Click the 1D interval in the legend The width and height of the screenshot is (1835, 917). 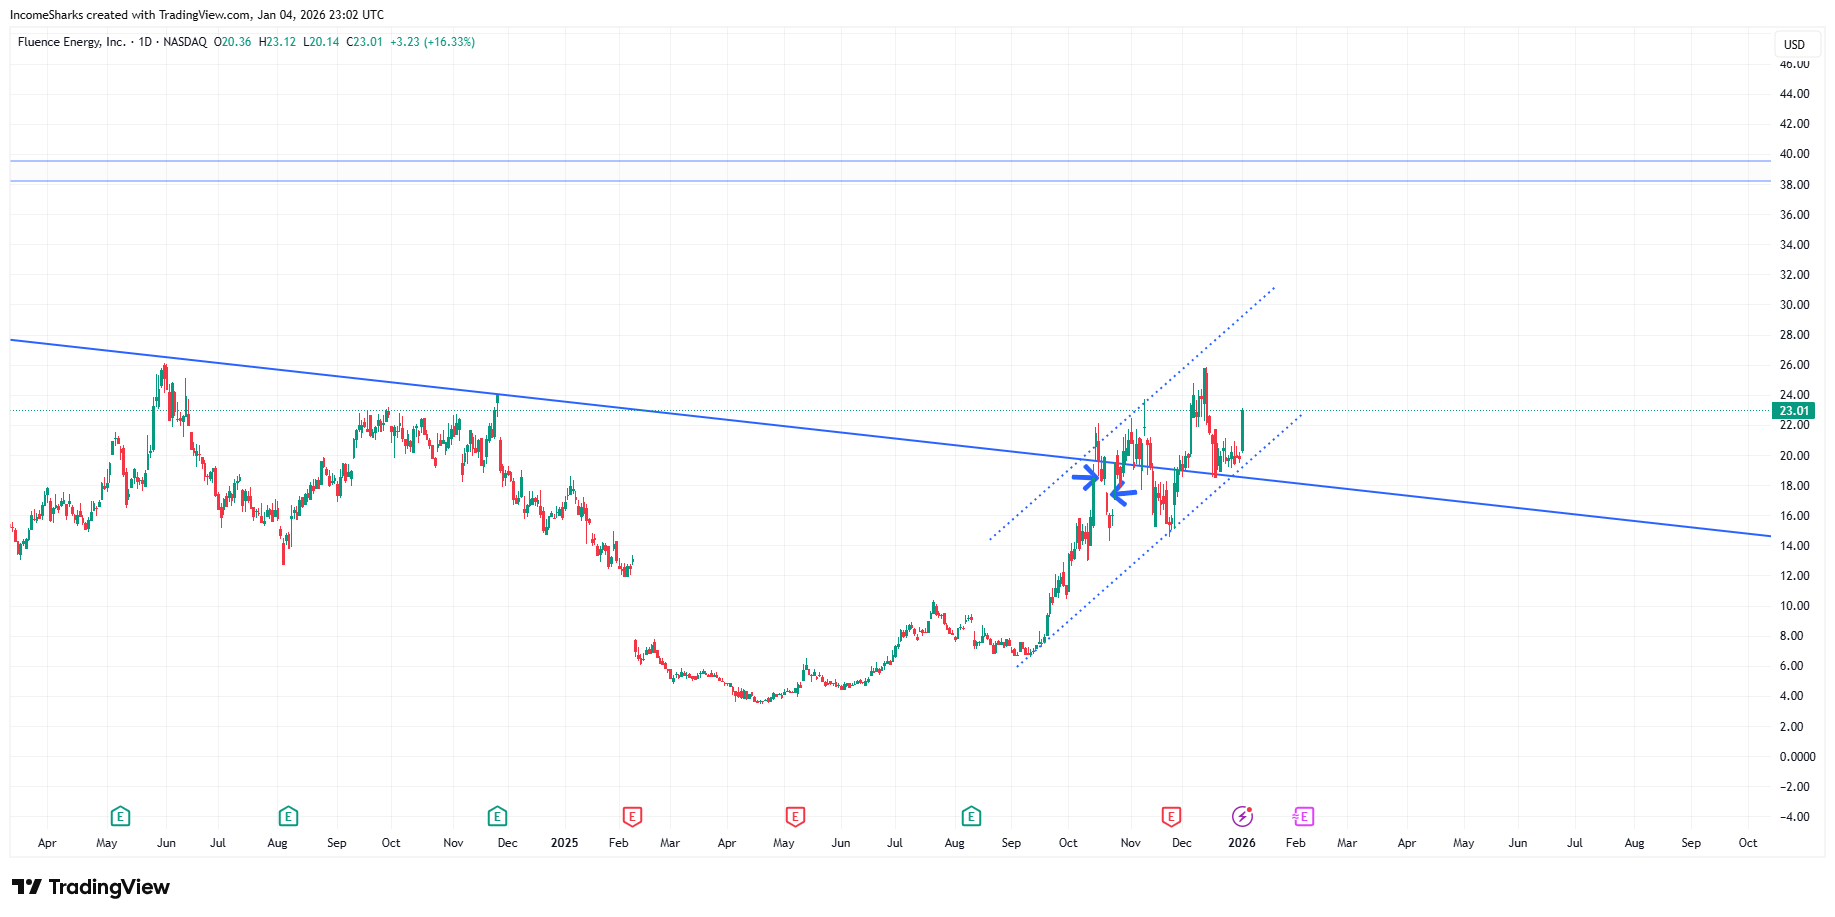point(145,42)
